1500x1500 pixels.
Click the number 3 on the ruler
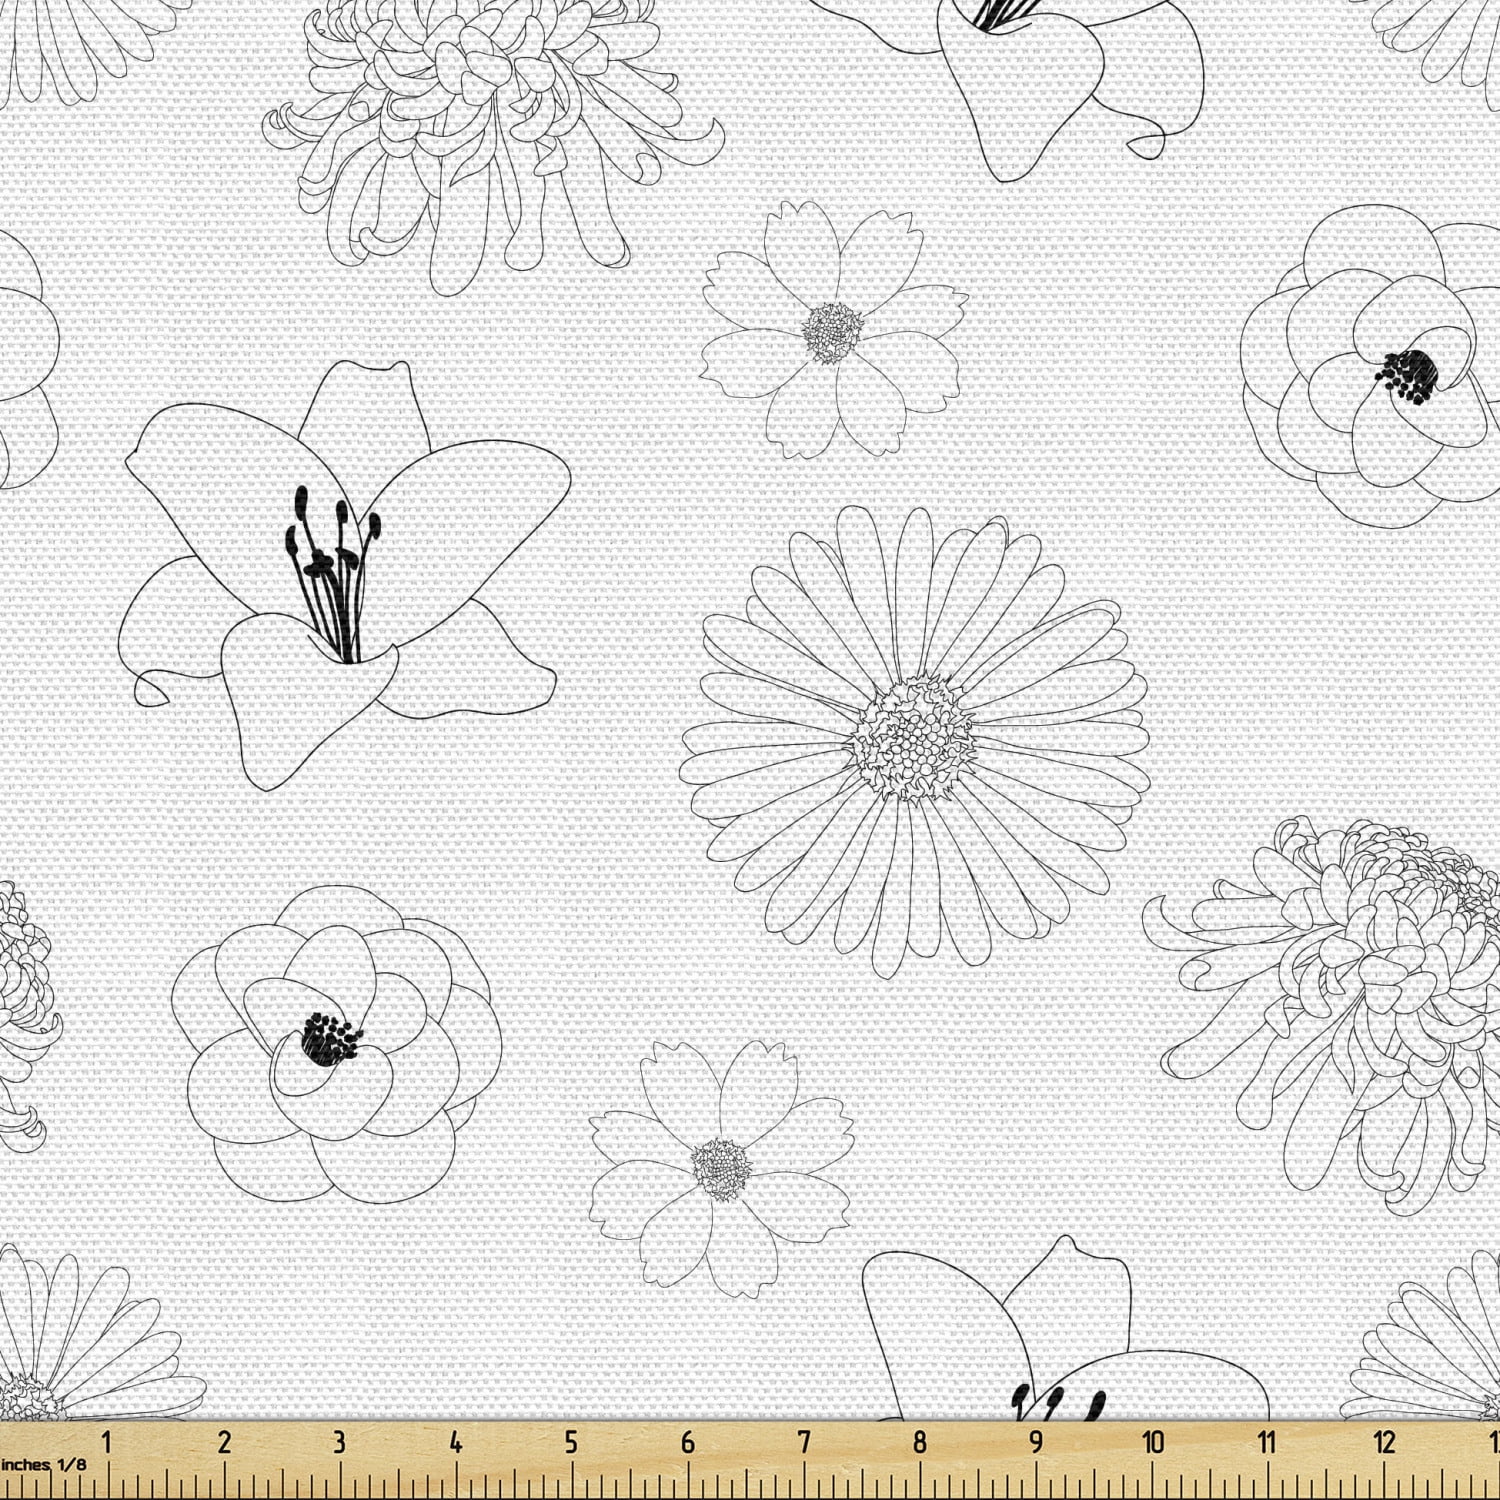339,1442
